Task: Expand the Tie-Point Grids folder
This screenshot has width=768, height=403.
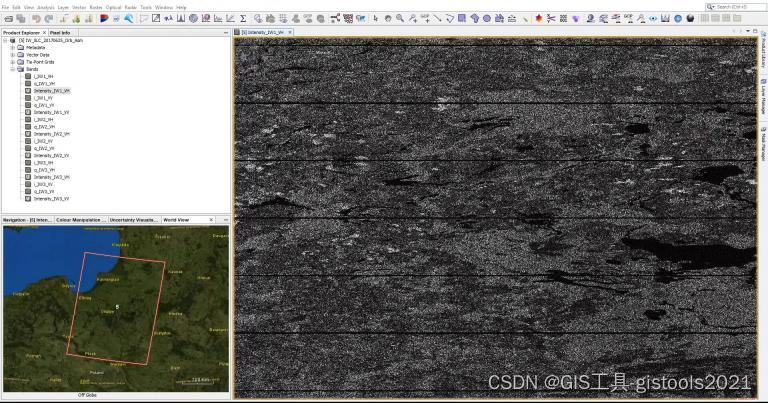Action: (x=13, y=62)
